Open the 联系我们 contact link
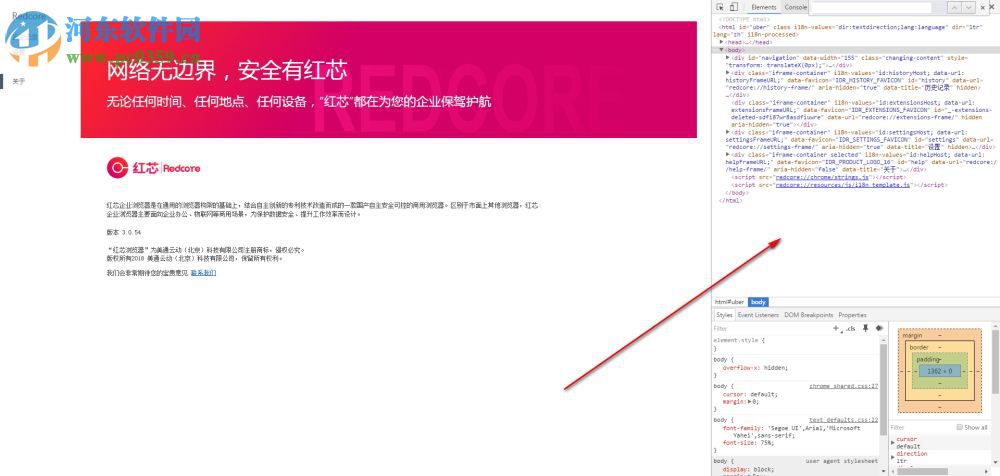Viewport: 1000px width, 476px height. (203, 273)
